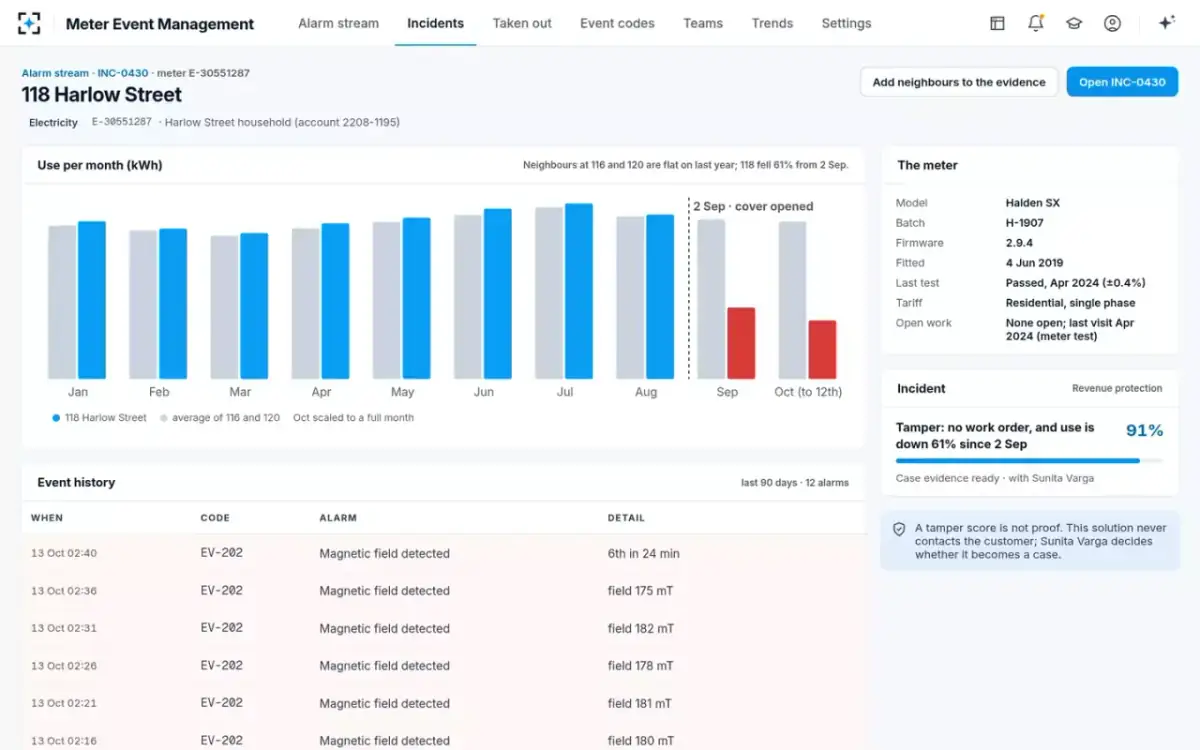Click the 'field 181 mT' detail cell
This screenshot has height=750, width=1200.
[x=641, y=704]
